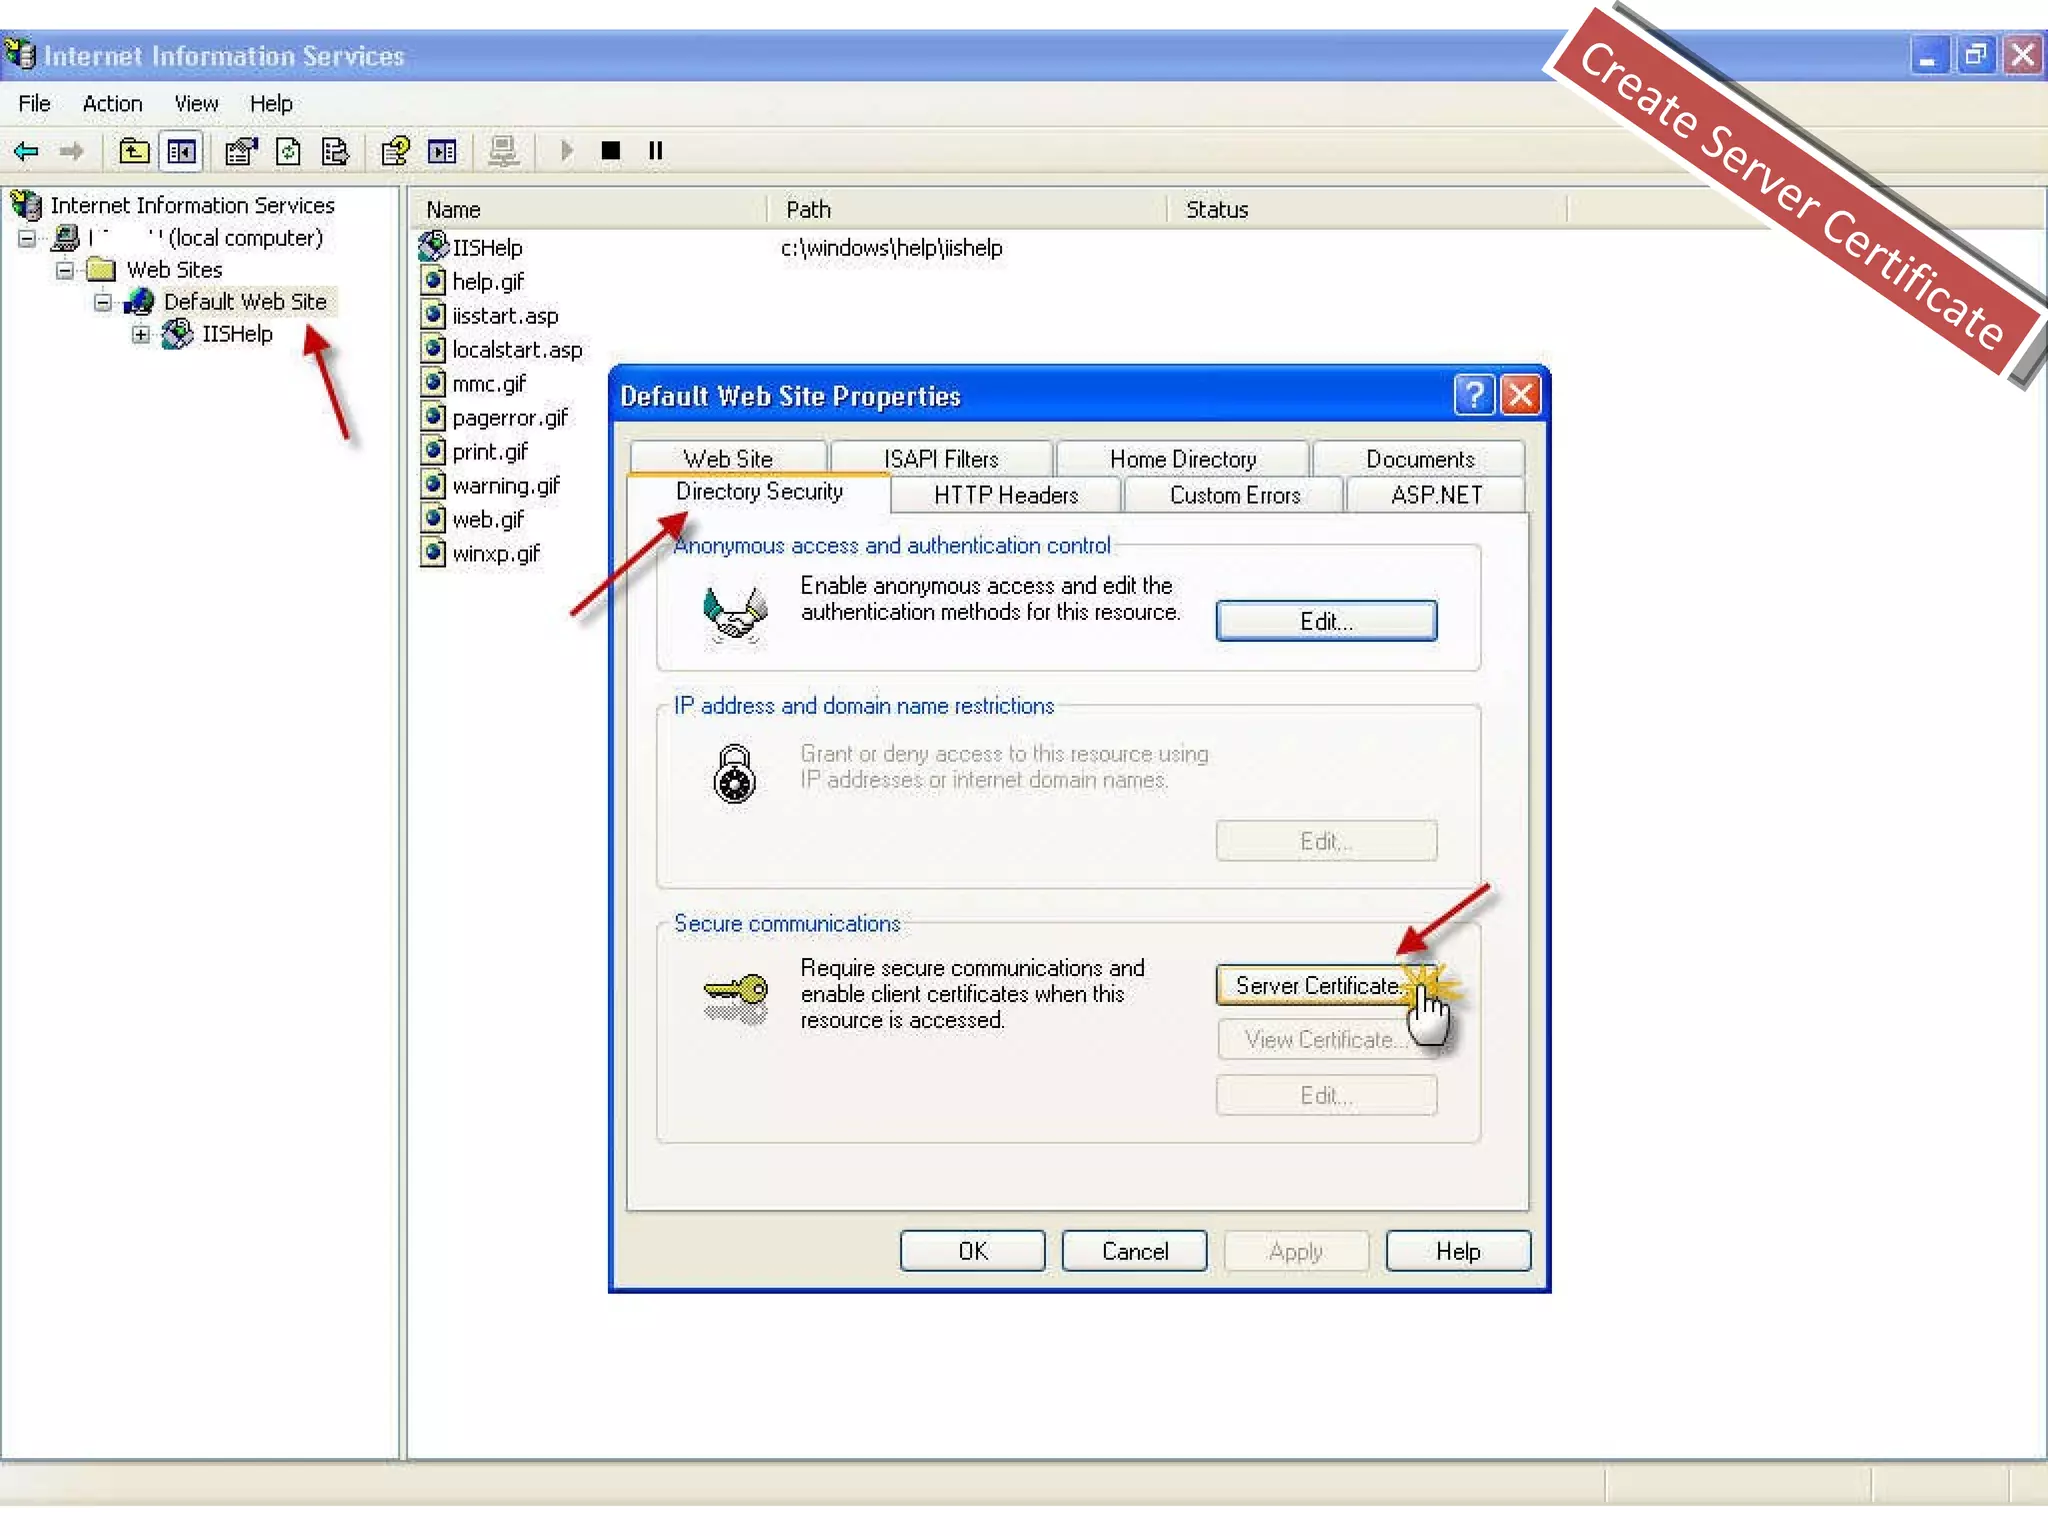Click Cancel in properties dialog

tap(1134, 1251)
